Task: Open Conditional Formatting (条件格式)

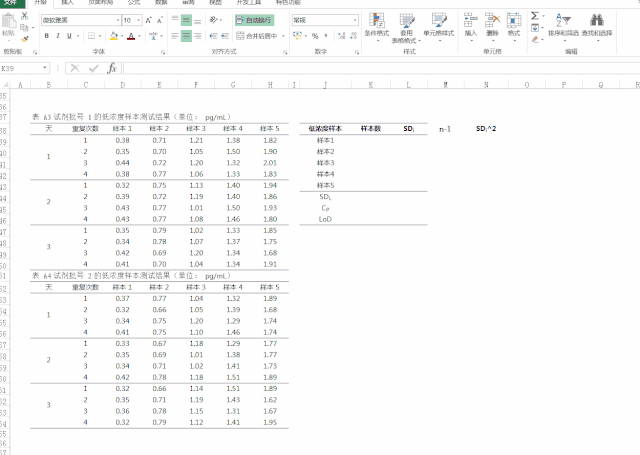Action: [376, 24]
